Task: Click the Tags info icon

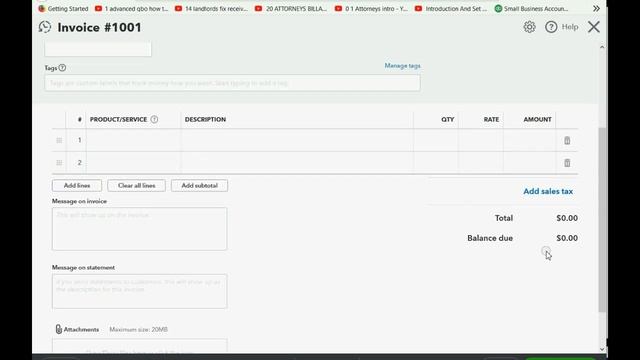Action: 62,68
